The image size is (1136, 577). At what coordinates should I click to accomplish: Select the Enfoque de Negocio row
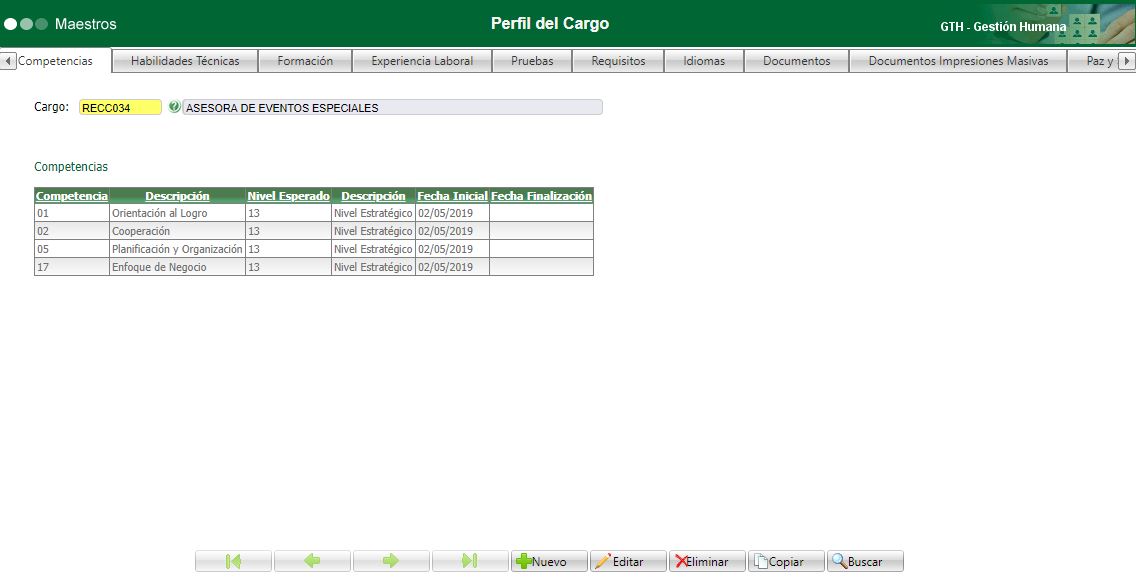[314, 267]
